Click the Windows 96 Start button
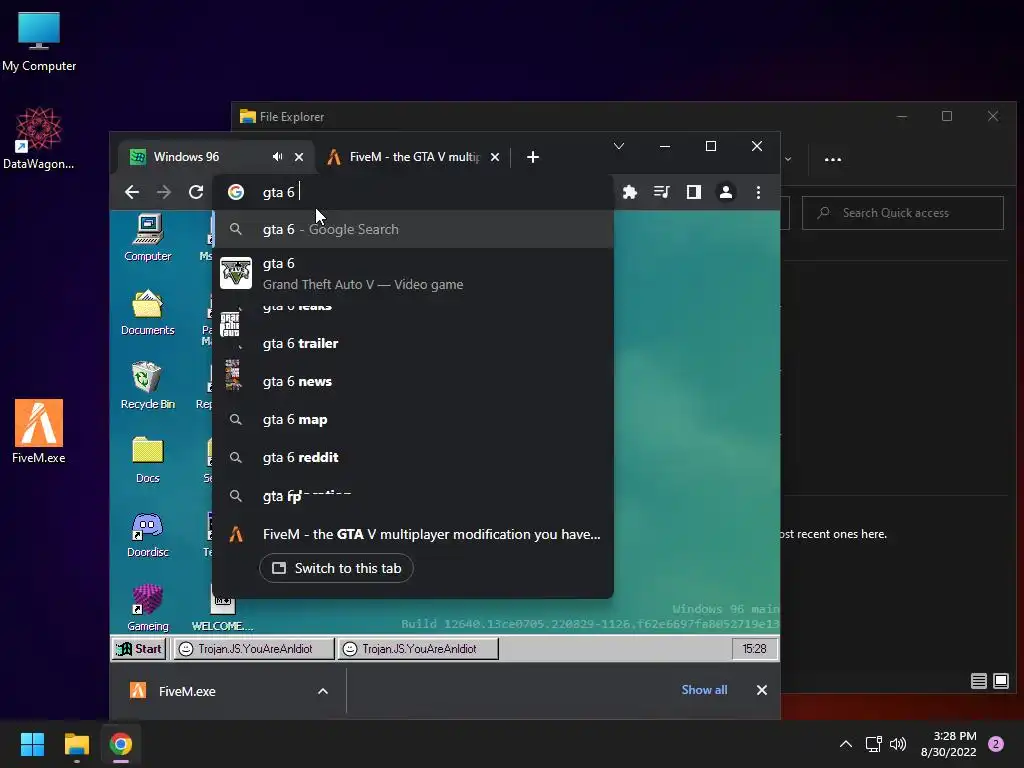The image size is (1024, 768). [x=139, y=648]
